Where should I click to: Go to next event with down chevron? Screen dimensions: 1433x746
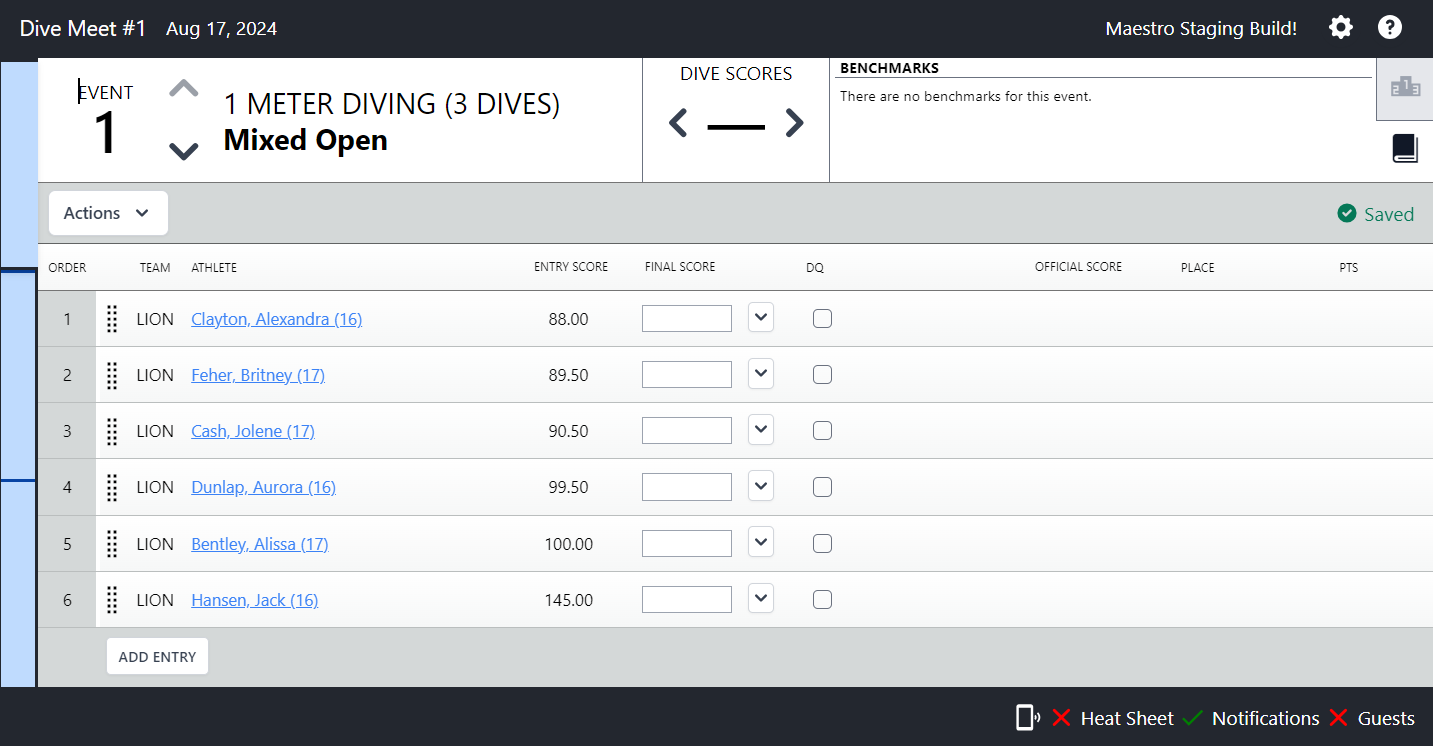[x=184, y=151]
